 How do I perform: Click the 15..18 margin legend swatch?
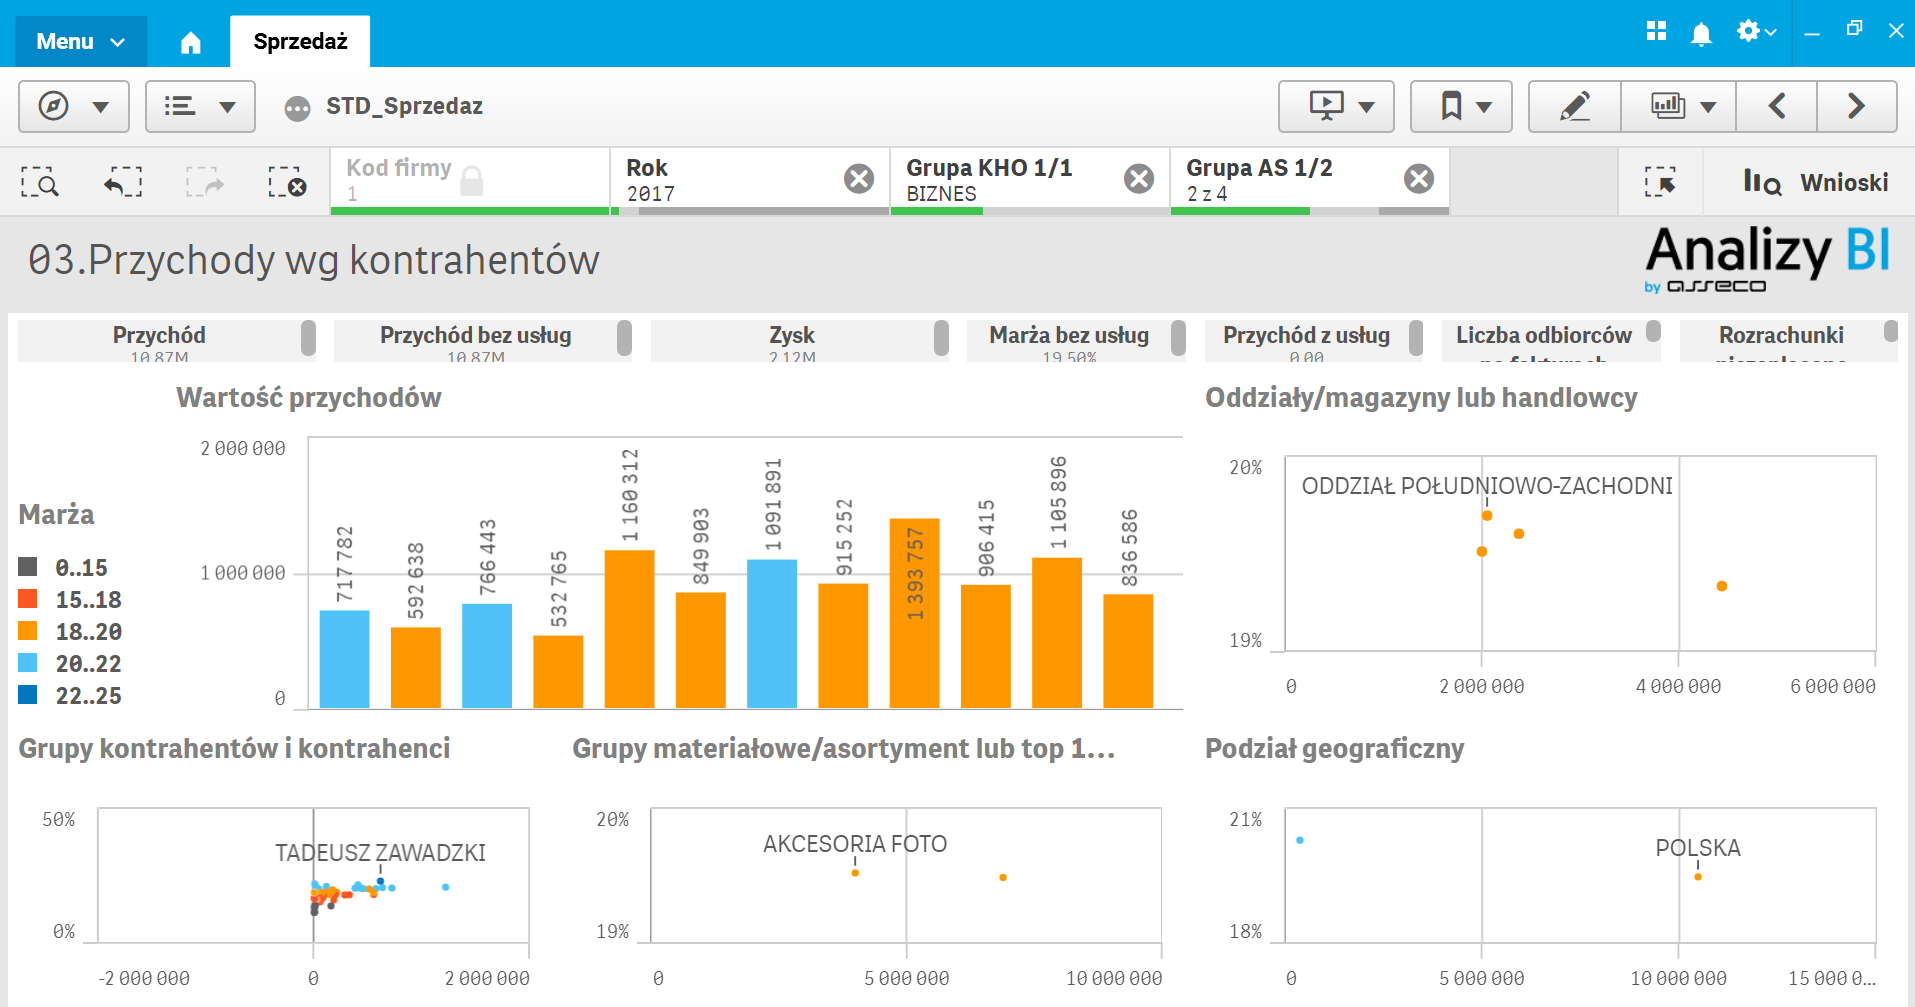28,599
